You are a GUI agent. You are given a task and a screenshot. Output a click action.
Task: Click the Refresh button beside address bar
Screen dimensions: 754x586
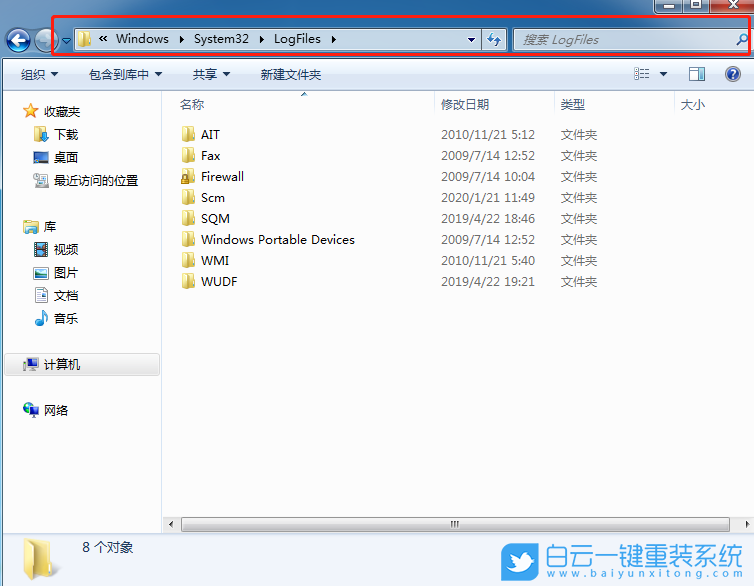click(494, 39)
